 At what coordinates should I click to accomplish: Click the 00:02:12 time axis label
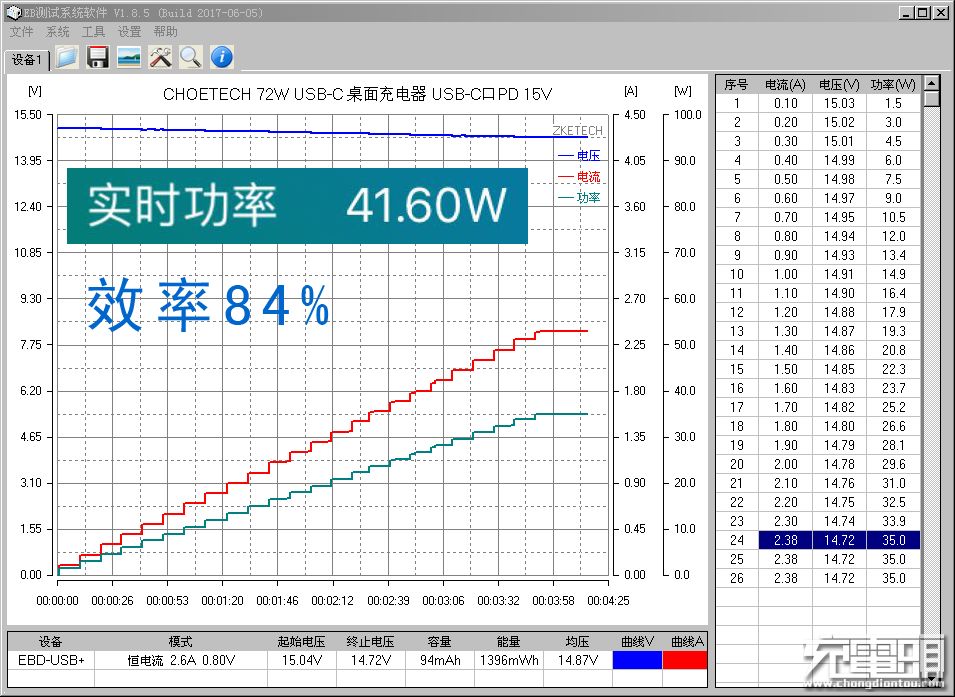[333, 601]
